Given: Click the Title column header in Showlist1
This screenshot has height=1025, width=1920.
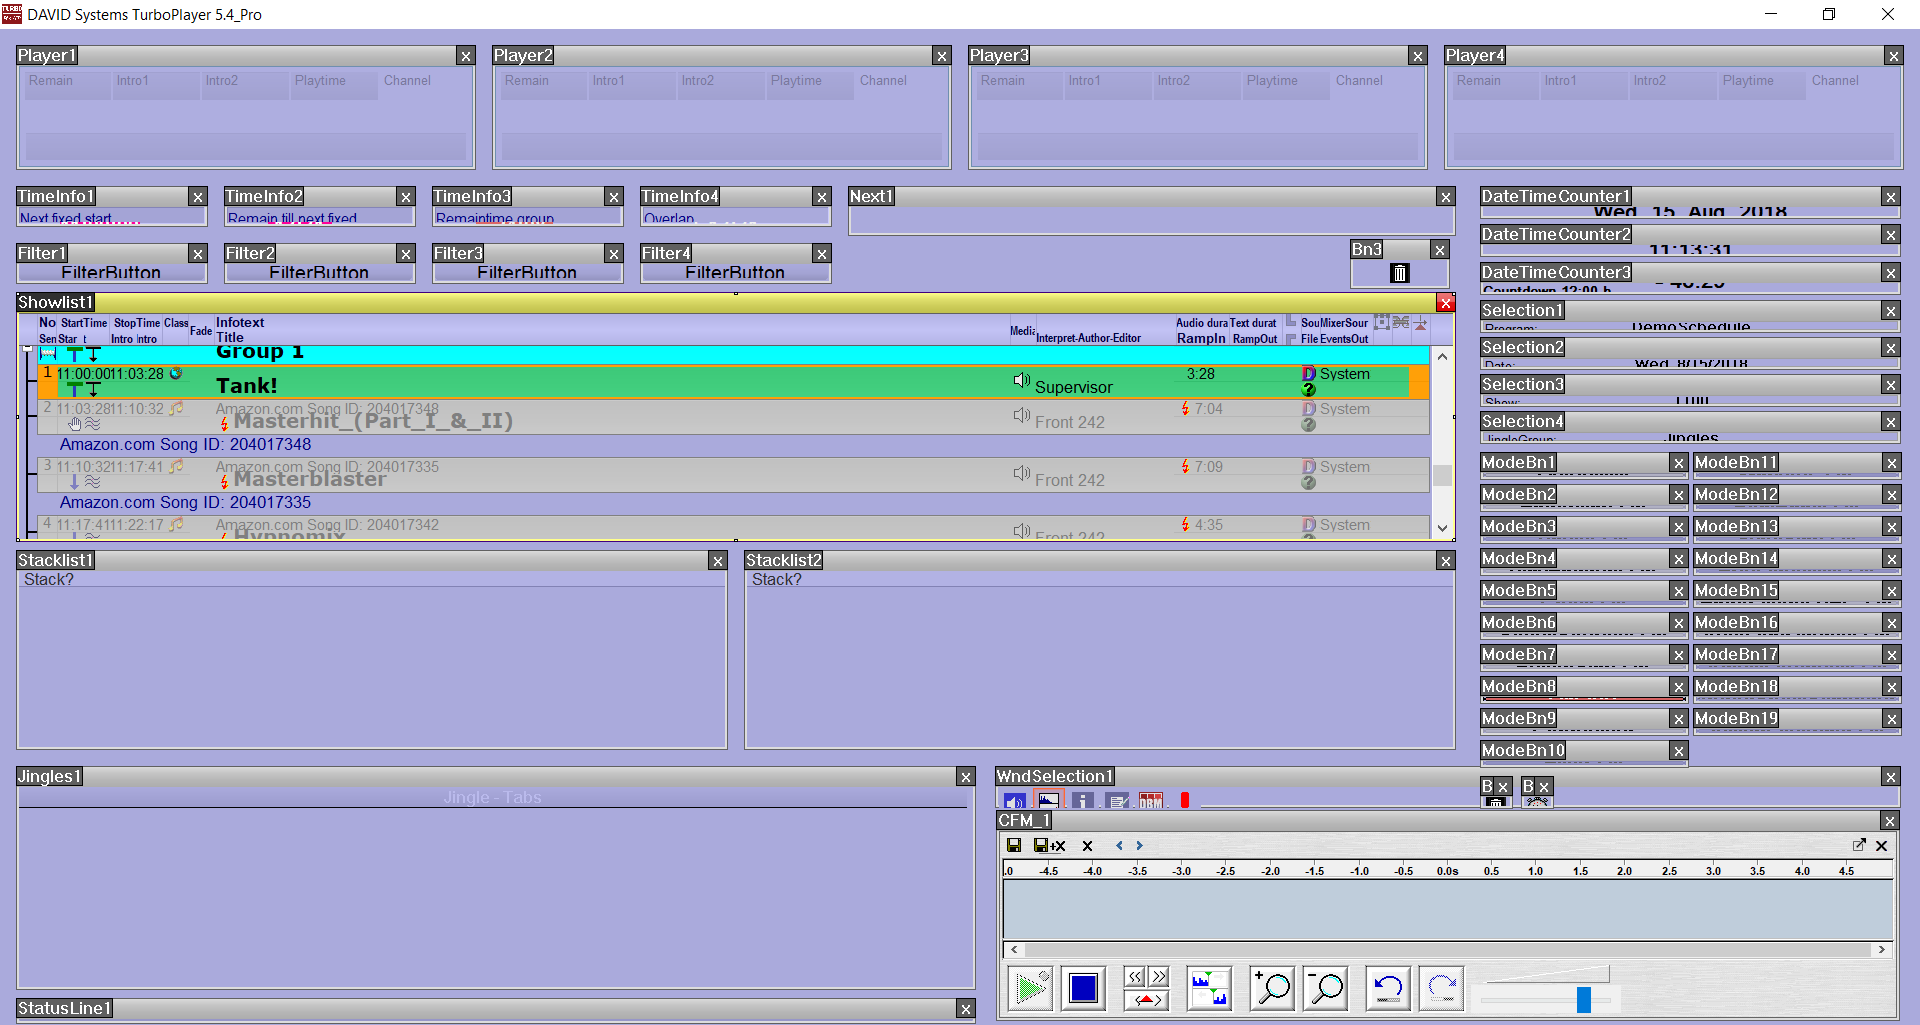Looking at the screenshot, I should point(230,338).
